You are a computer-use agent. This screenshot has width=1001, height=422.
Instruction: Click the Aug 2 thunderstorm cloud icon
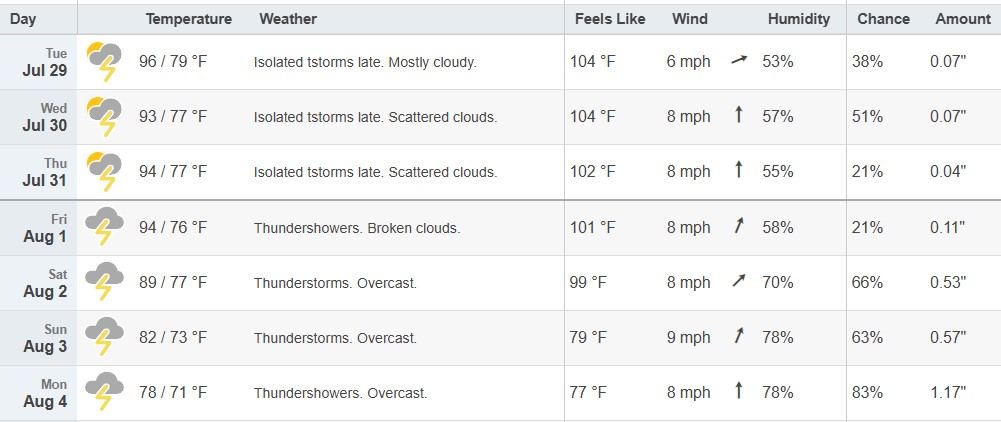[x=104, y=282]
